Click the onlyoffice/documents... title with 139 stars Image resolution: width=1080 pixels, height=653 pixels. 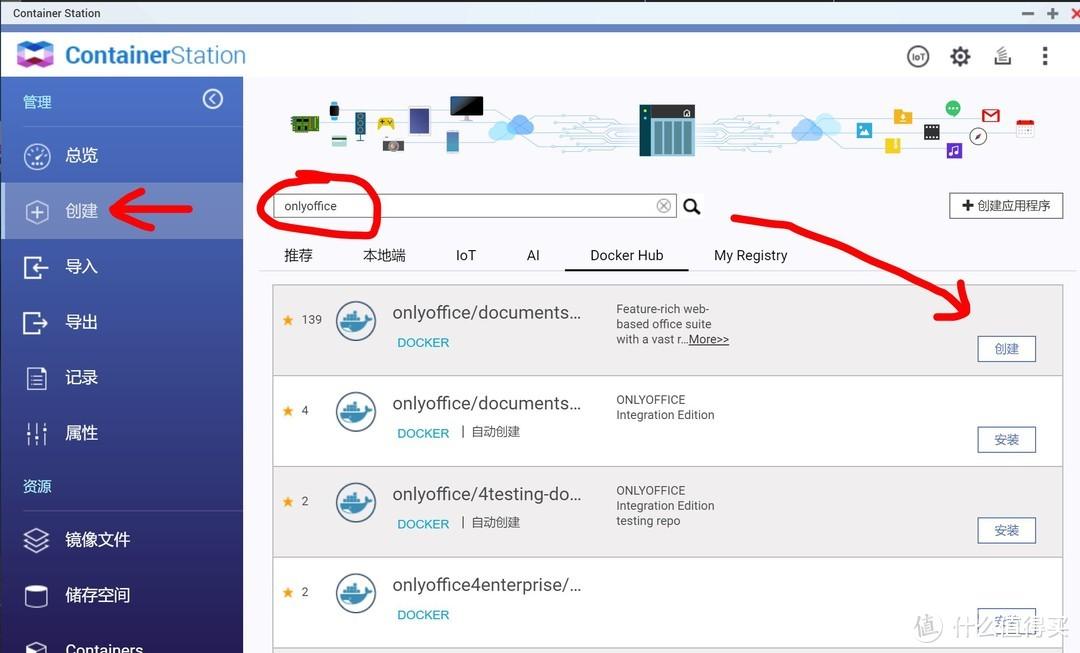487,313
